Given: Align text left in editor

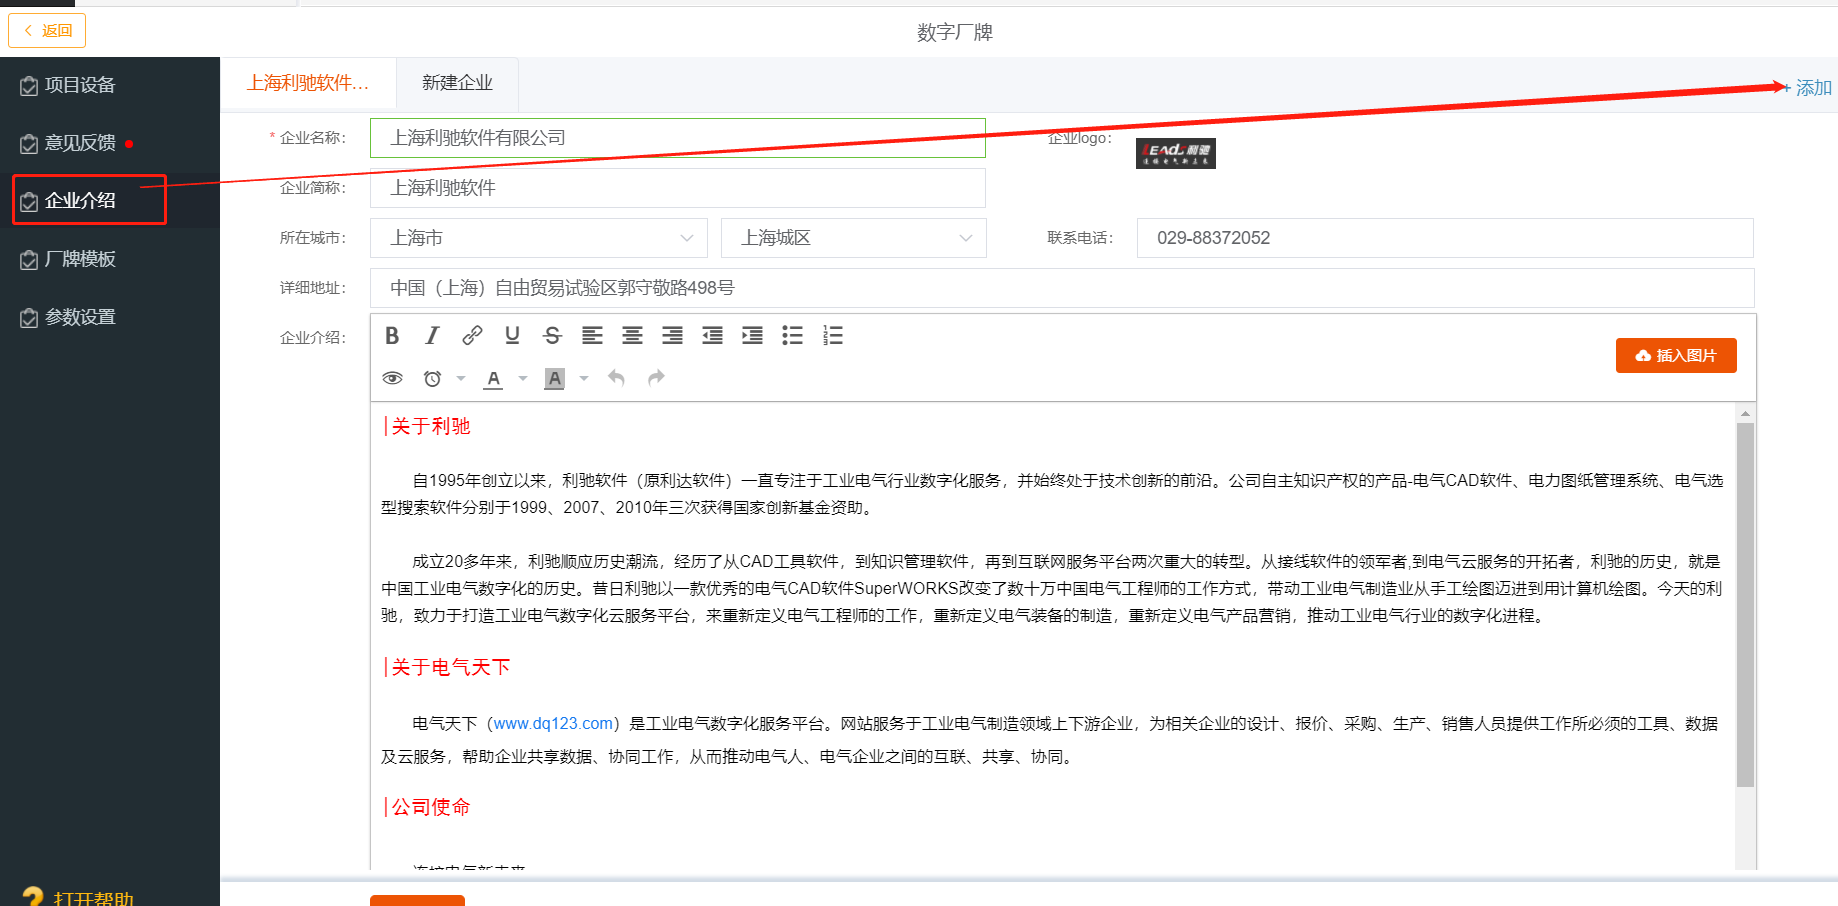Looking at the screenshot, I should (x=592, y=336).
